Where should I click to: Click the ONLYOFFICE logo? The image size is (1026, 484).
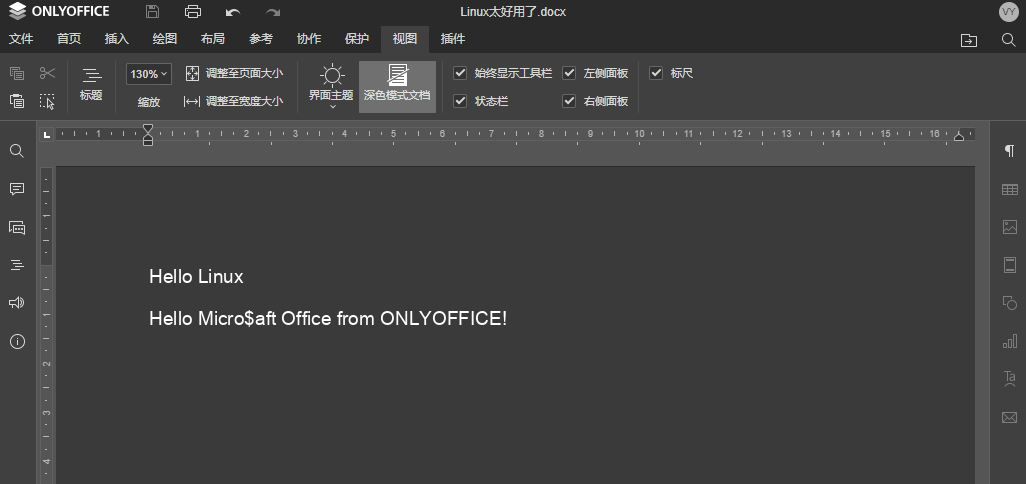59,11
